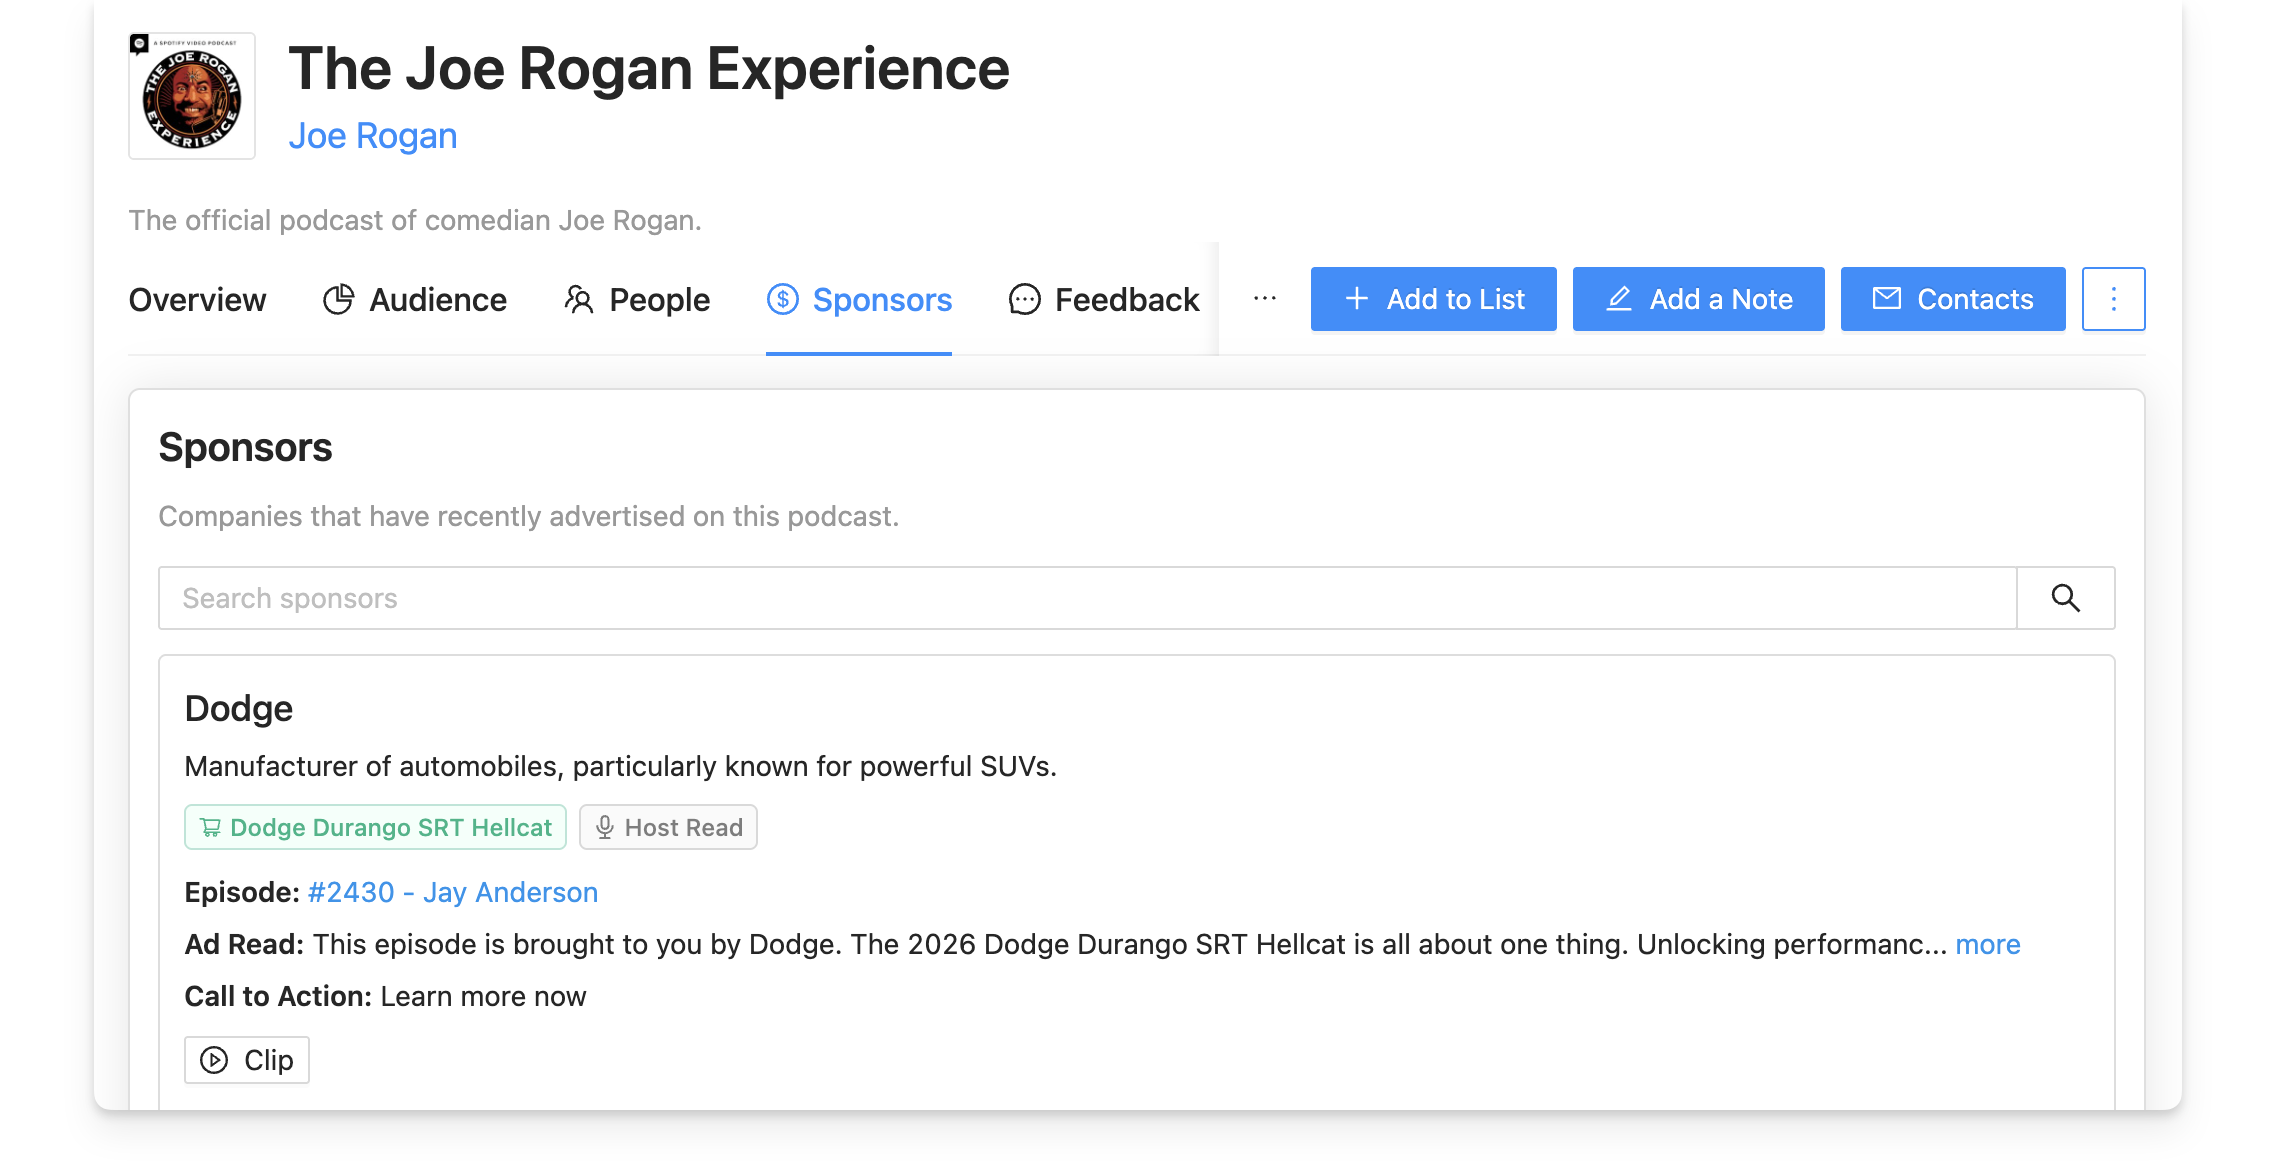This screenshot has height=1166, width=2276.
Task: Expand the horizontal ellipsis next to Feedback
Action: click(1264, 298)
